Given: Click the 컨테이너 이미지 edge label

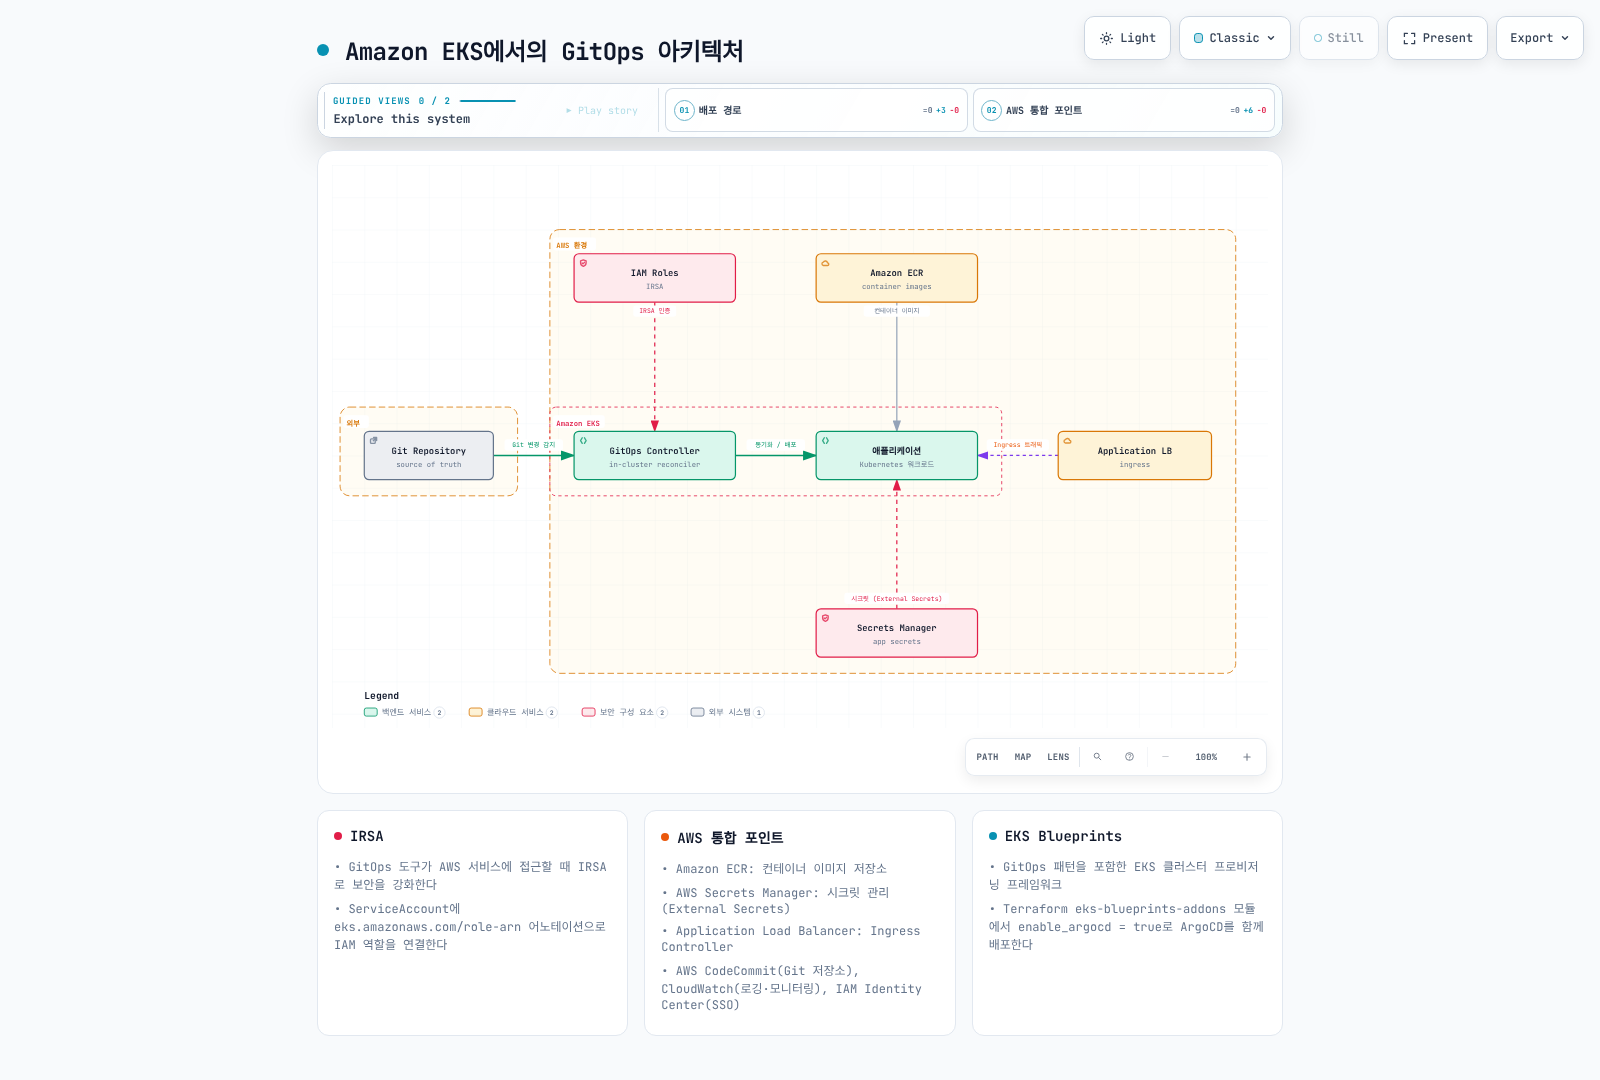Looking at the screenshot, I should tap(897, 311).
